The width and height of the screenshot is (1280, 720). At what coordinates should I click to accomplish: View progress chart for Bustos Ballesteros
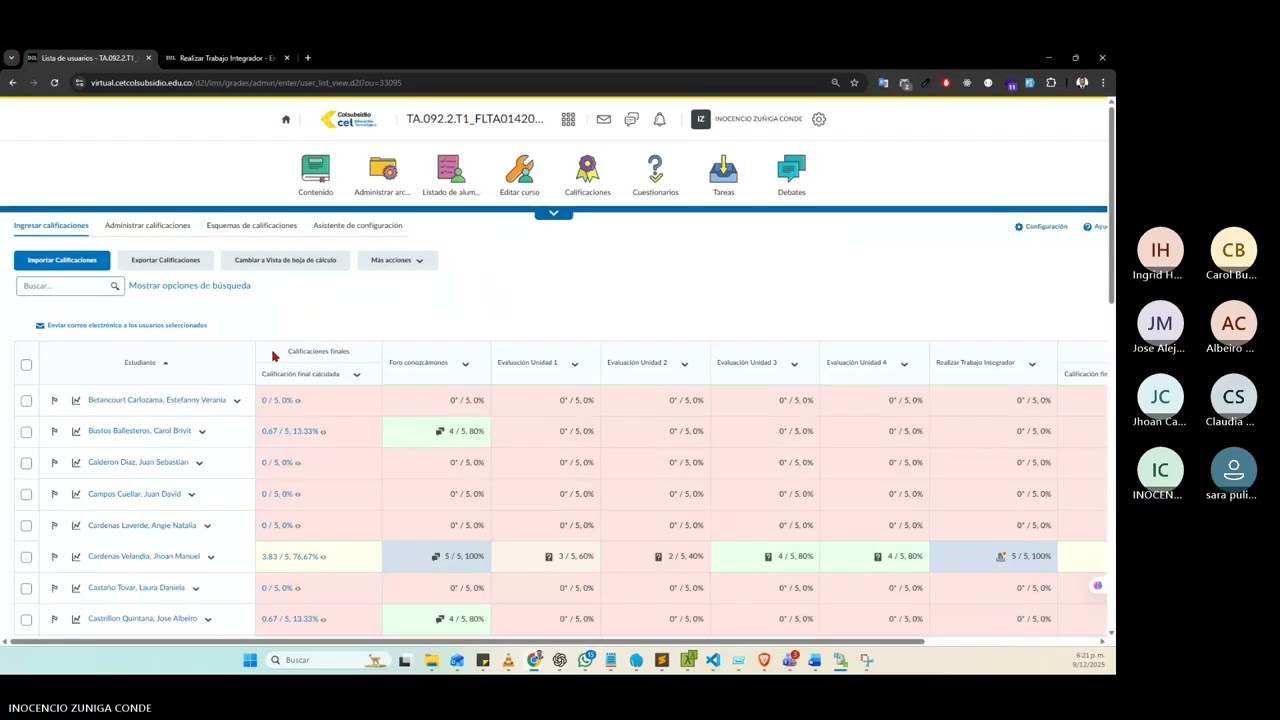76,431
